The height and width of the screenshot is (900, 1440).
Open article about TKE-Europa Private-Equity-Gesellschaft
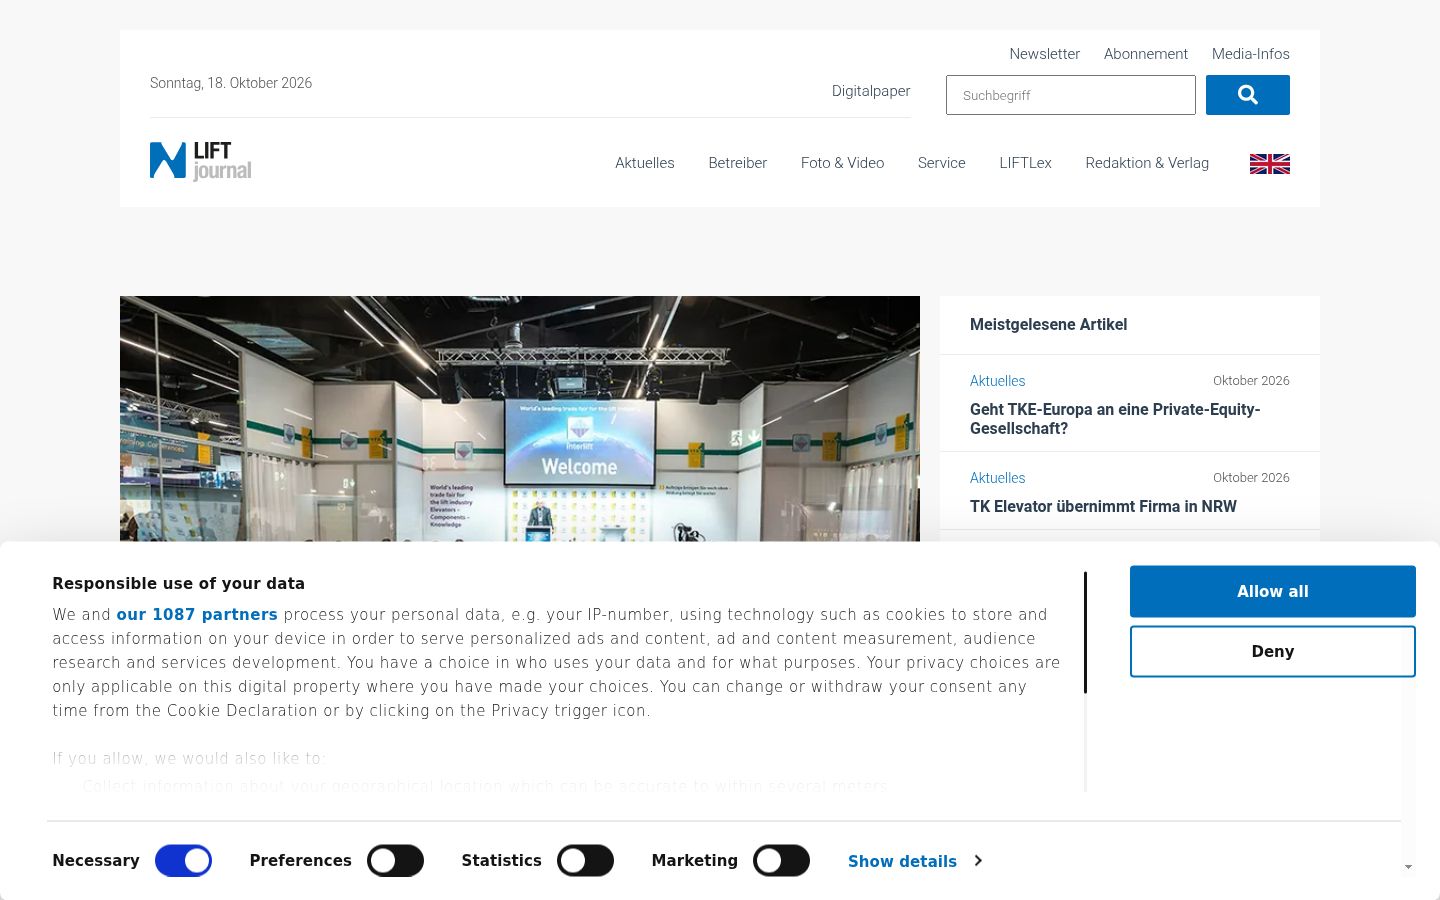click(1115, 419)
